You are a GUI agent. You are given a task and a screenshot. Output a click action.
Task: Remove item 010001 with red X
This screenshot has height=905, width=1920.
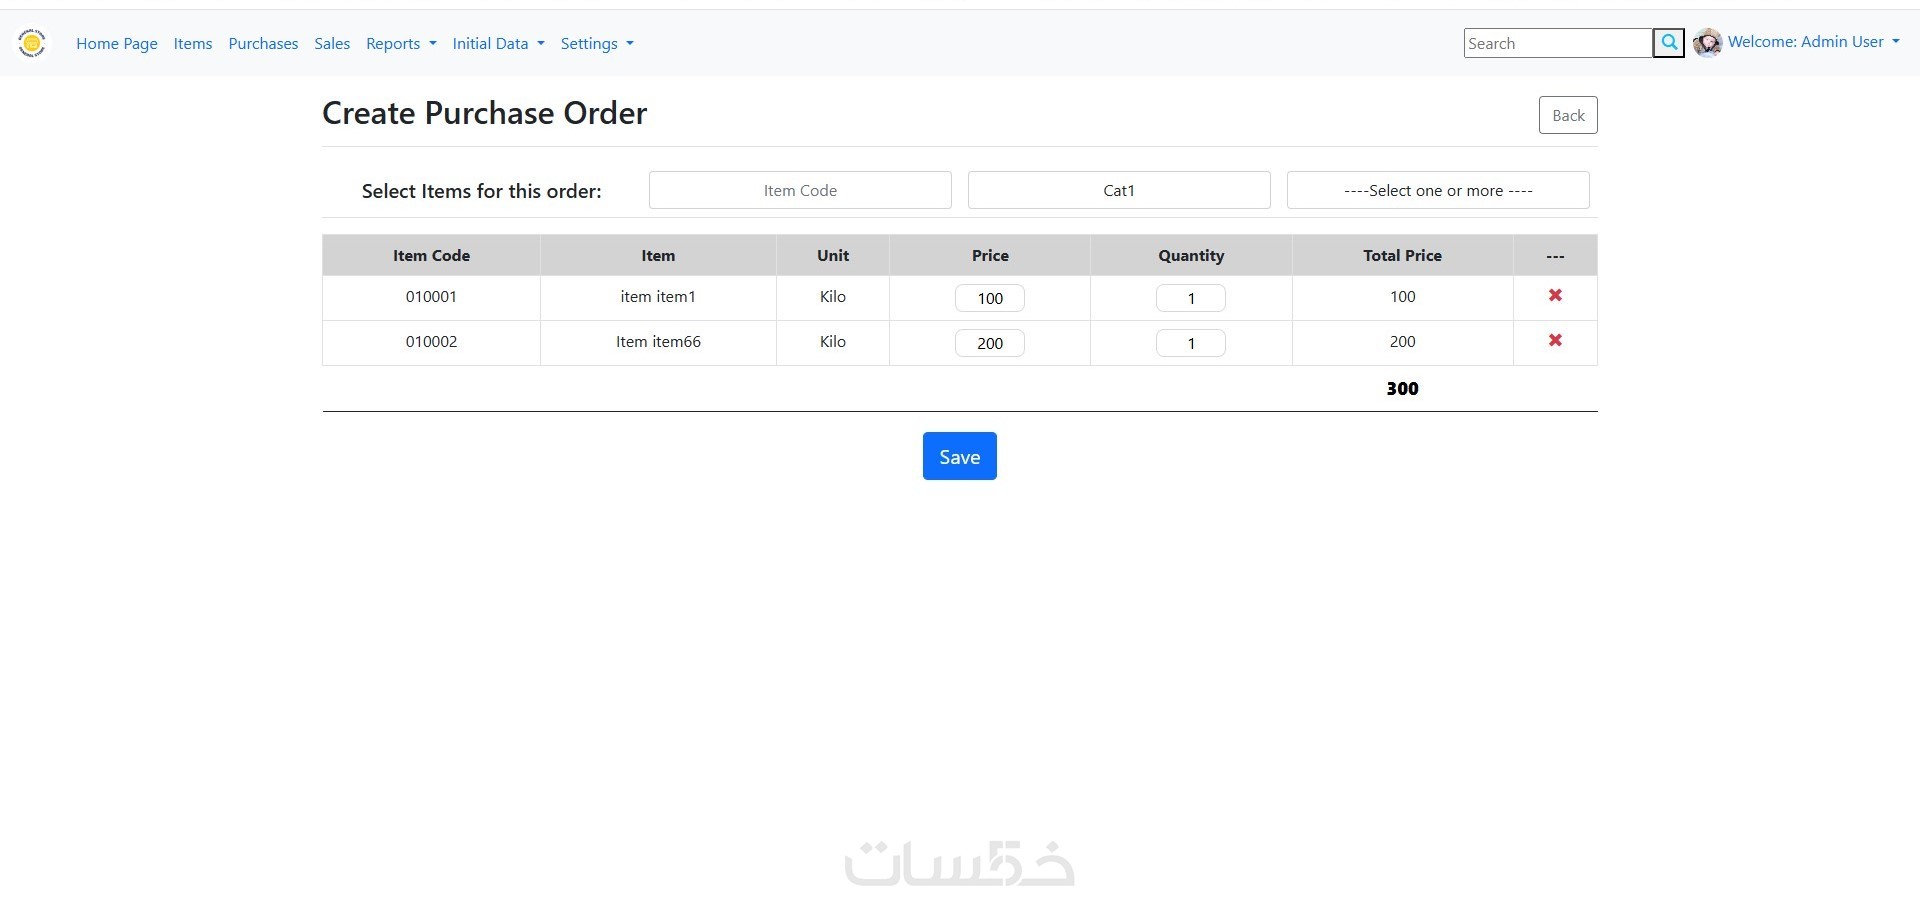[1555, 296]
